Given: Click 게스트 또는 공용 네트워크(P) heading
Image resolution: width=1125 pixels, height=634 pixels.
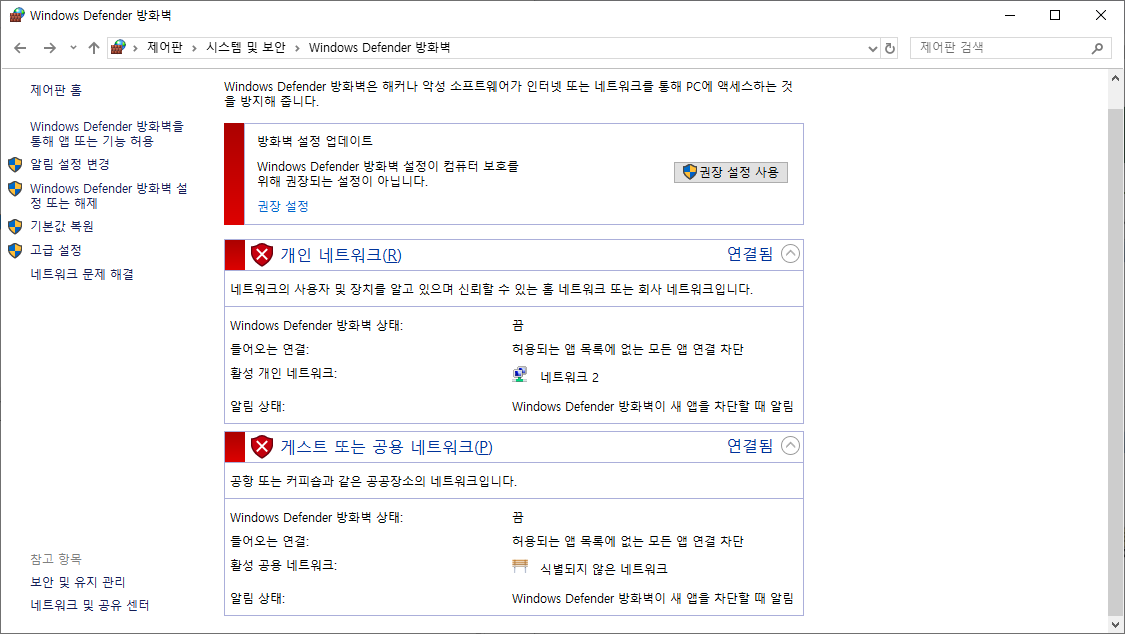Looking at the screenshot, I should (x=387, y=447).
